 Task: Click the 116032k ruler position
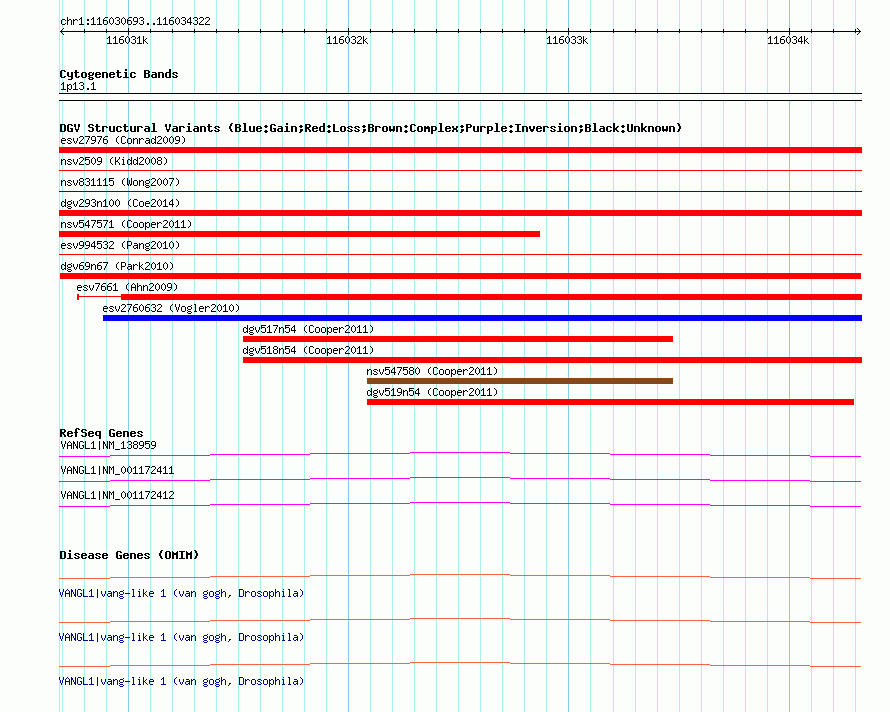pos(347,40)
